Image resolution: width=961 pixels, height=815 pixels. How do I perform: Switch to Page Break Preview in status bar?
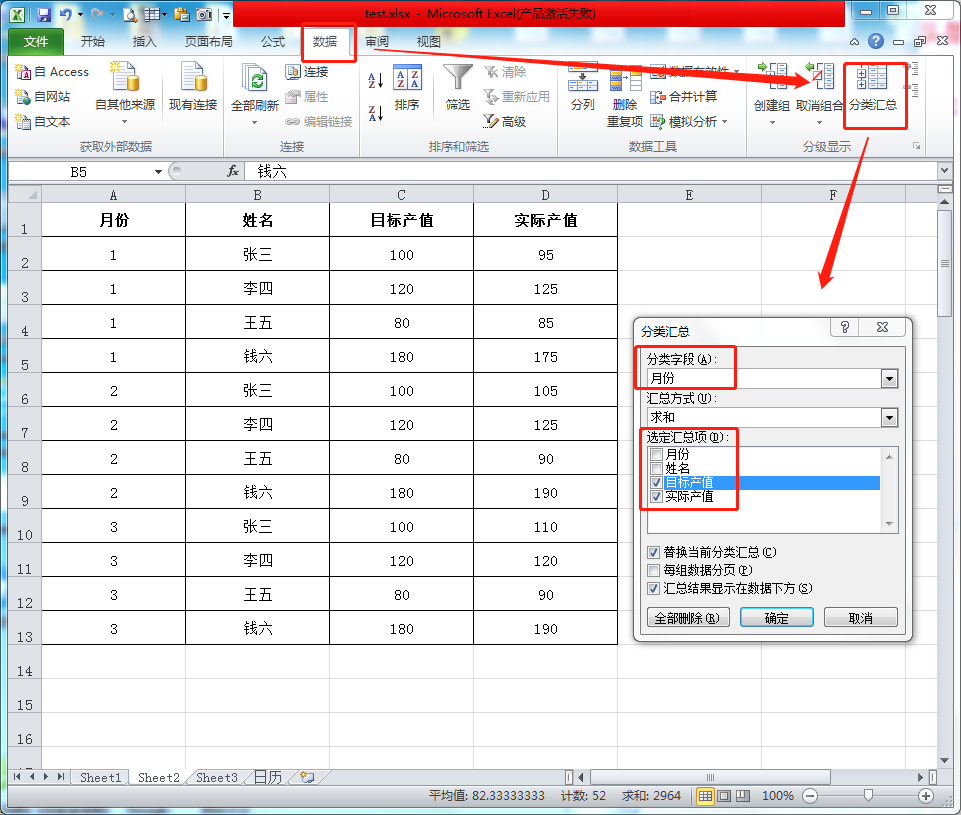point(743,796)
